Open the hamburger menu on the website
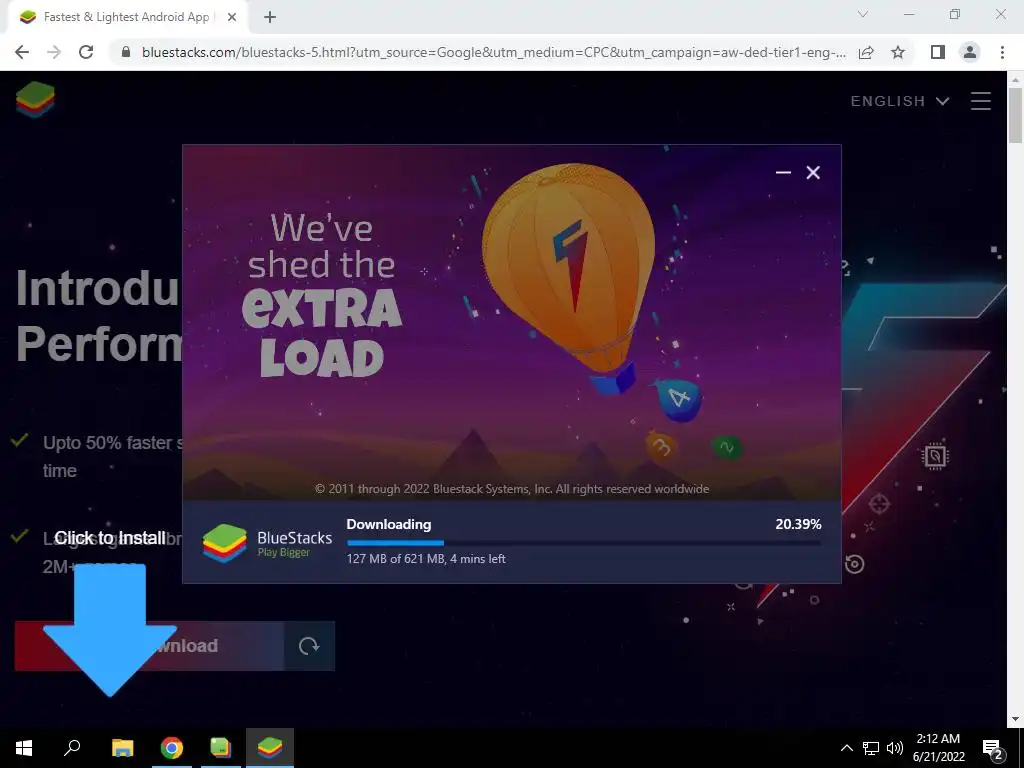1024x768 pixels. click(x=980, y=101)
